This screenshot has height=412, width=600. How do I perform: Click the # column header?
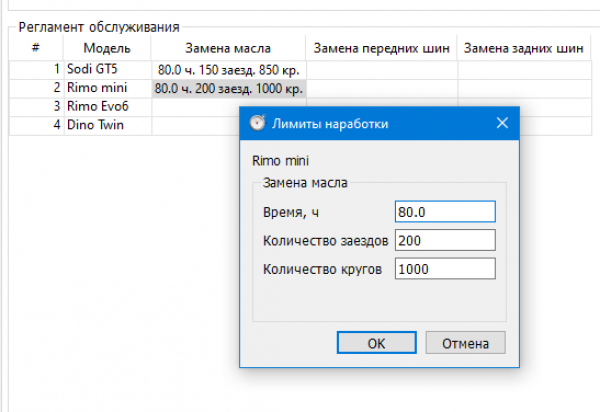[36, 48]
